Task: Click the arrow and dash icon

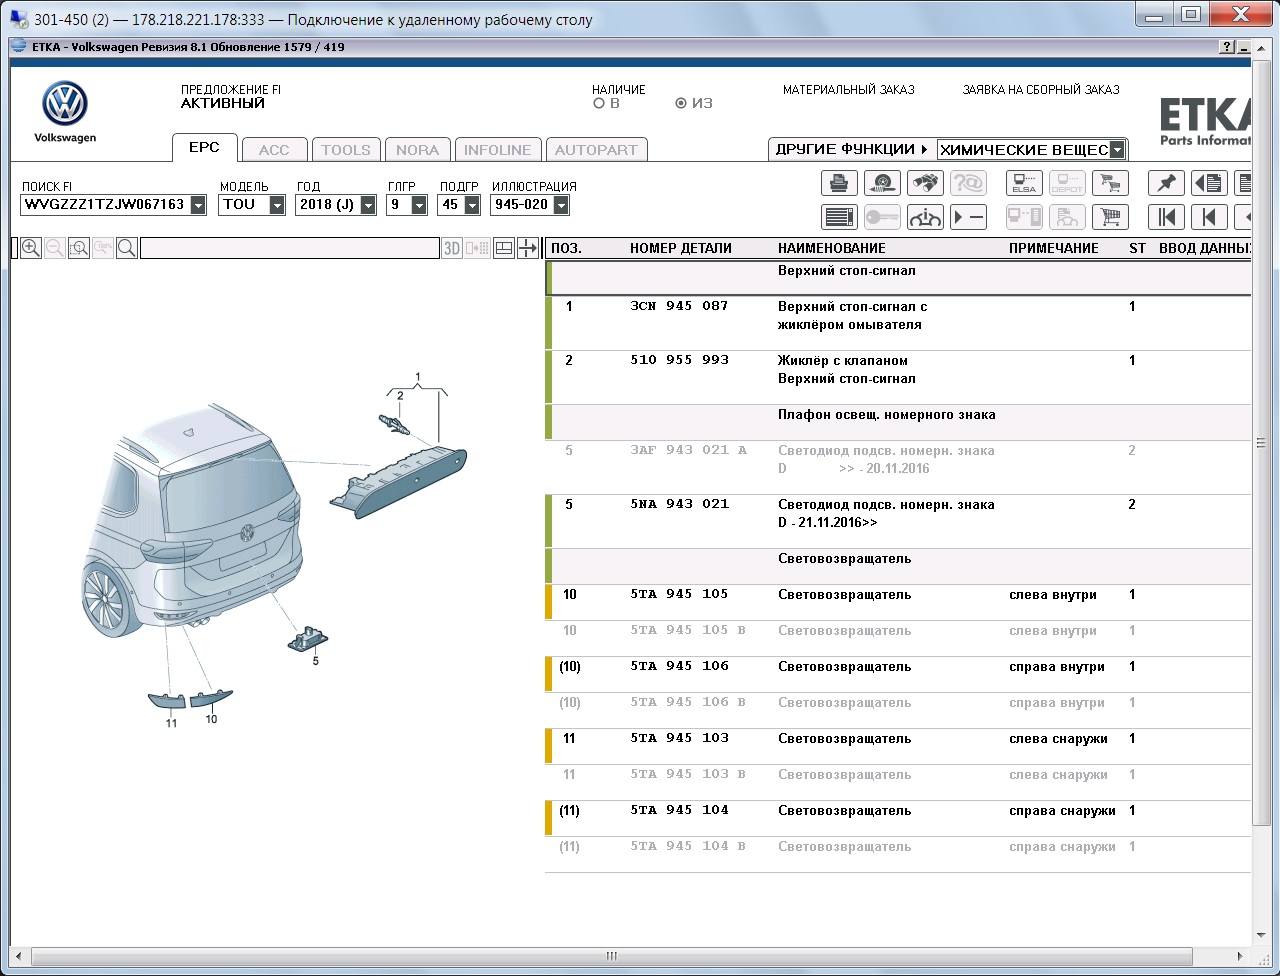Action: pos(968,217)
